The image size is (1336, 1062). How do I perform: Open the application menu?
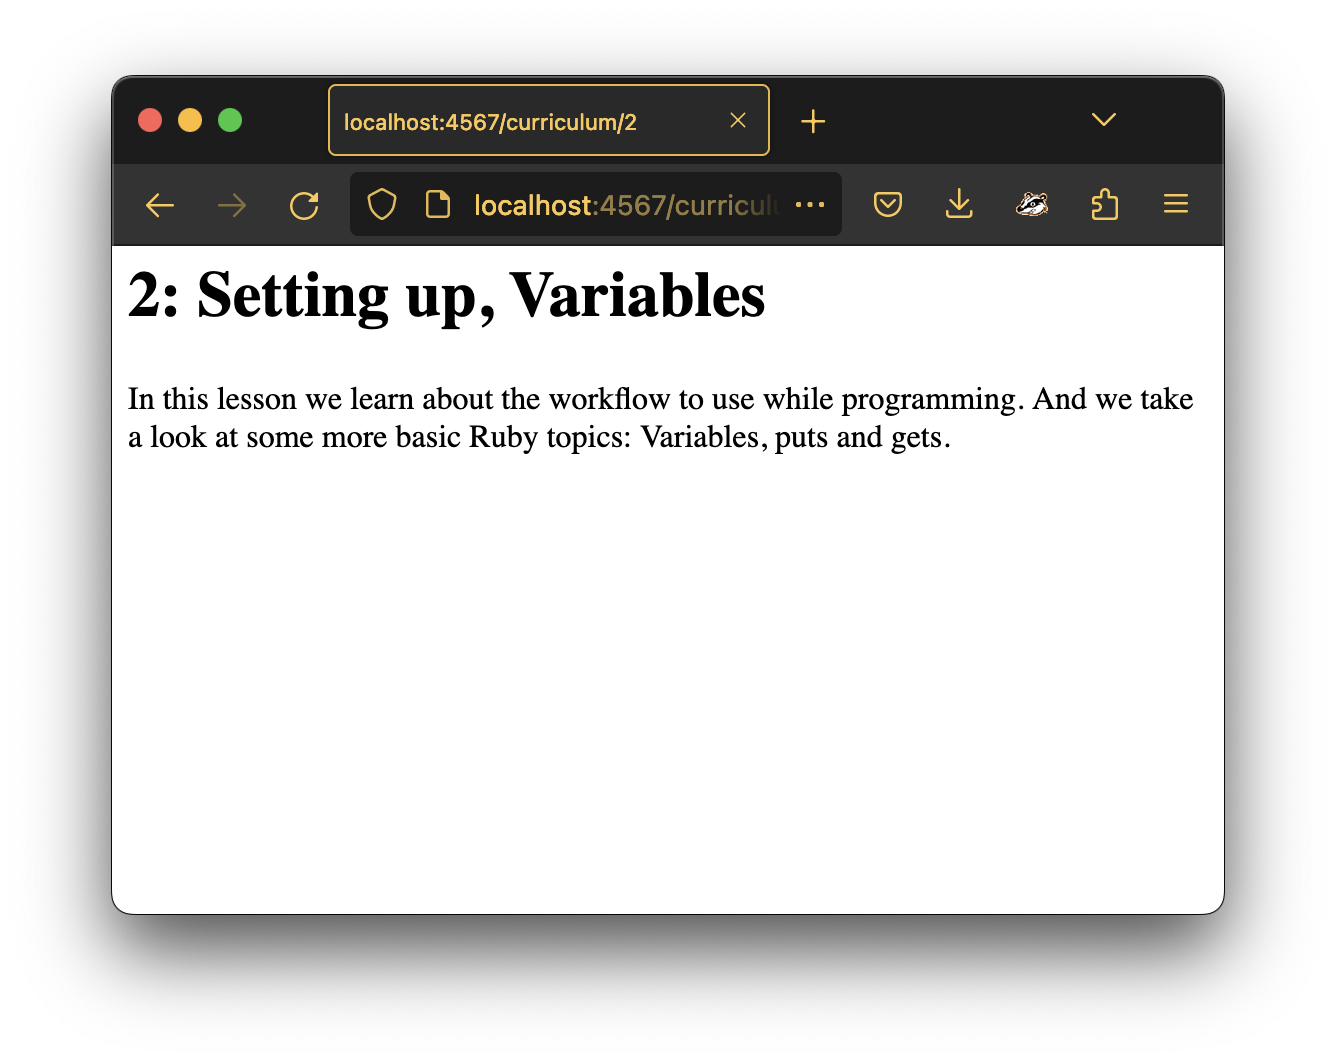pyautogui.click(x=1175, y=204)
